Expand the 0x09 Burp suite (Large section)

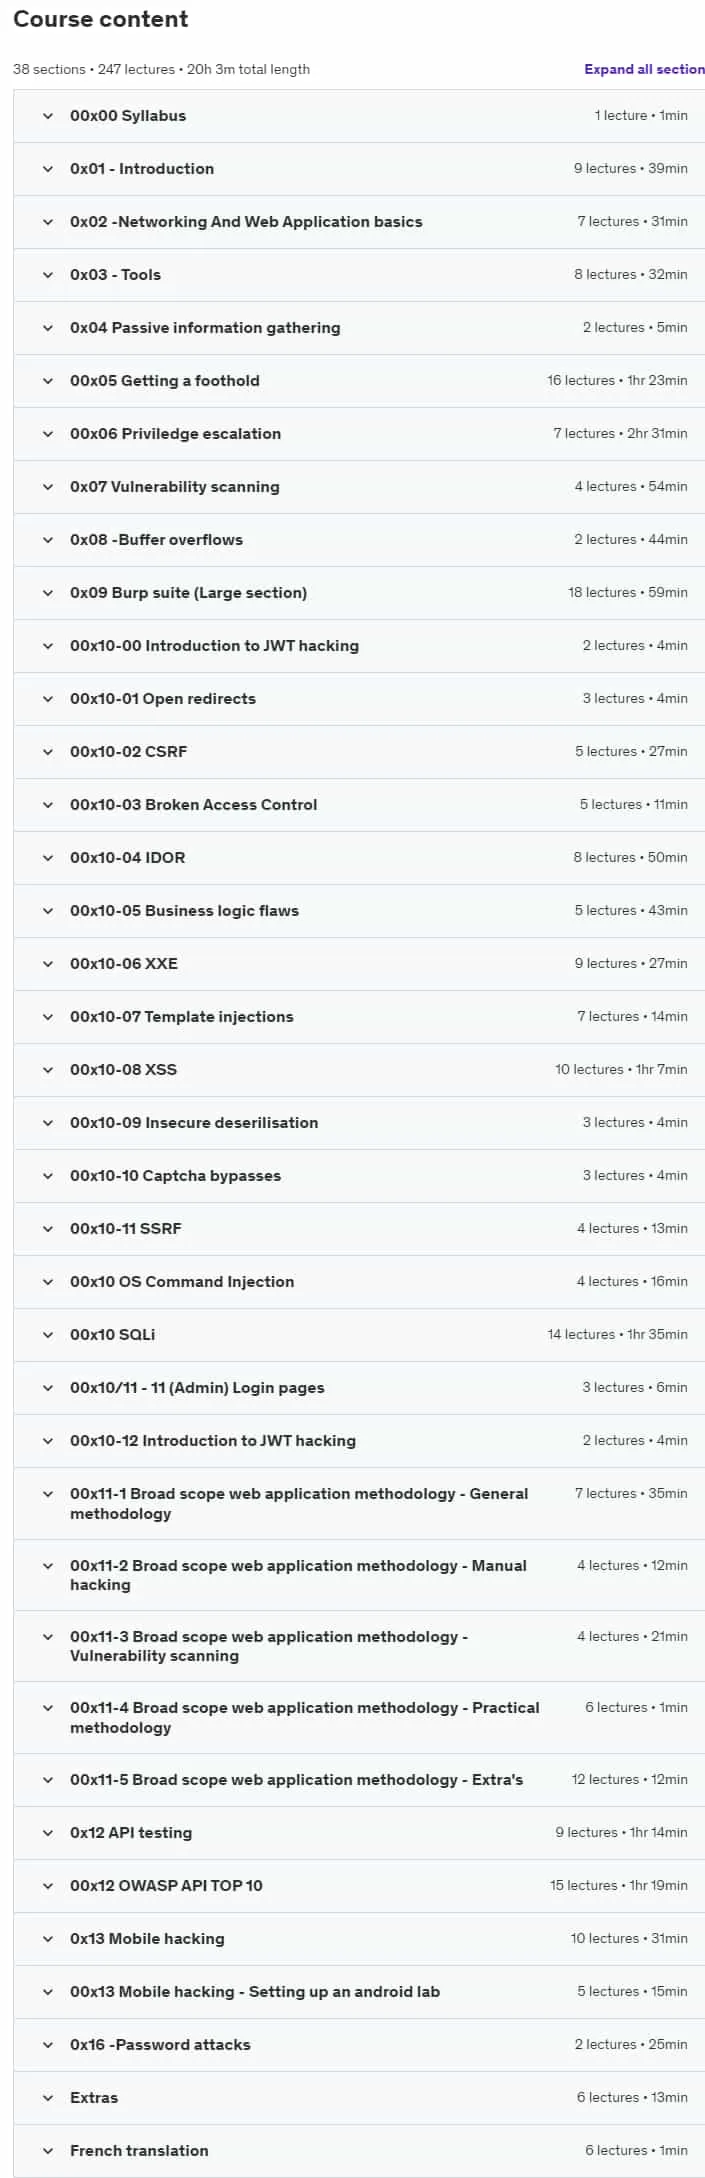(x=359, y=593)
